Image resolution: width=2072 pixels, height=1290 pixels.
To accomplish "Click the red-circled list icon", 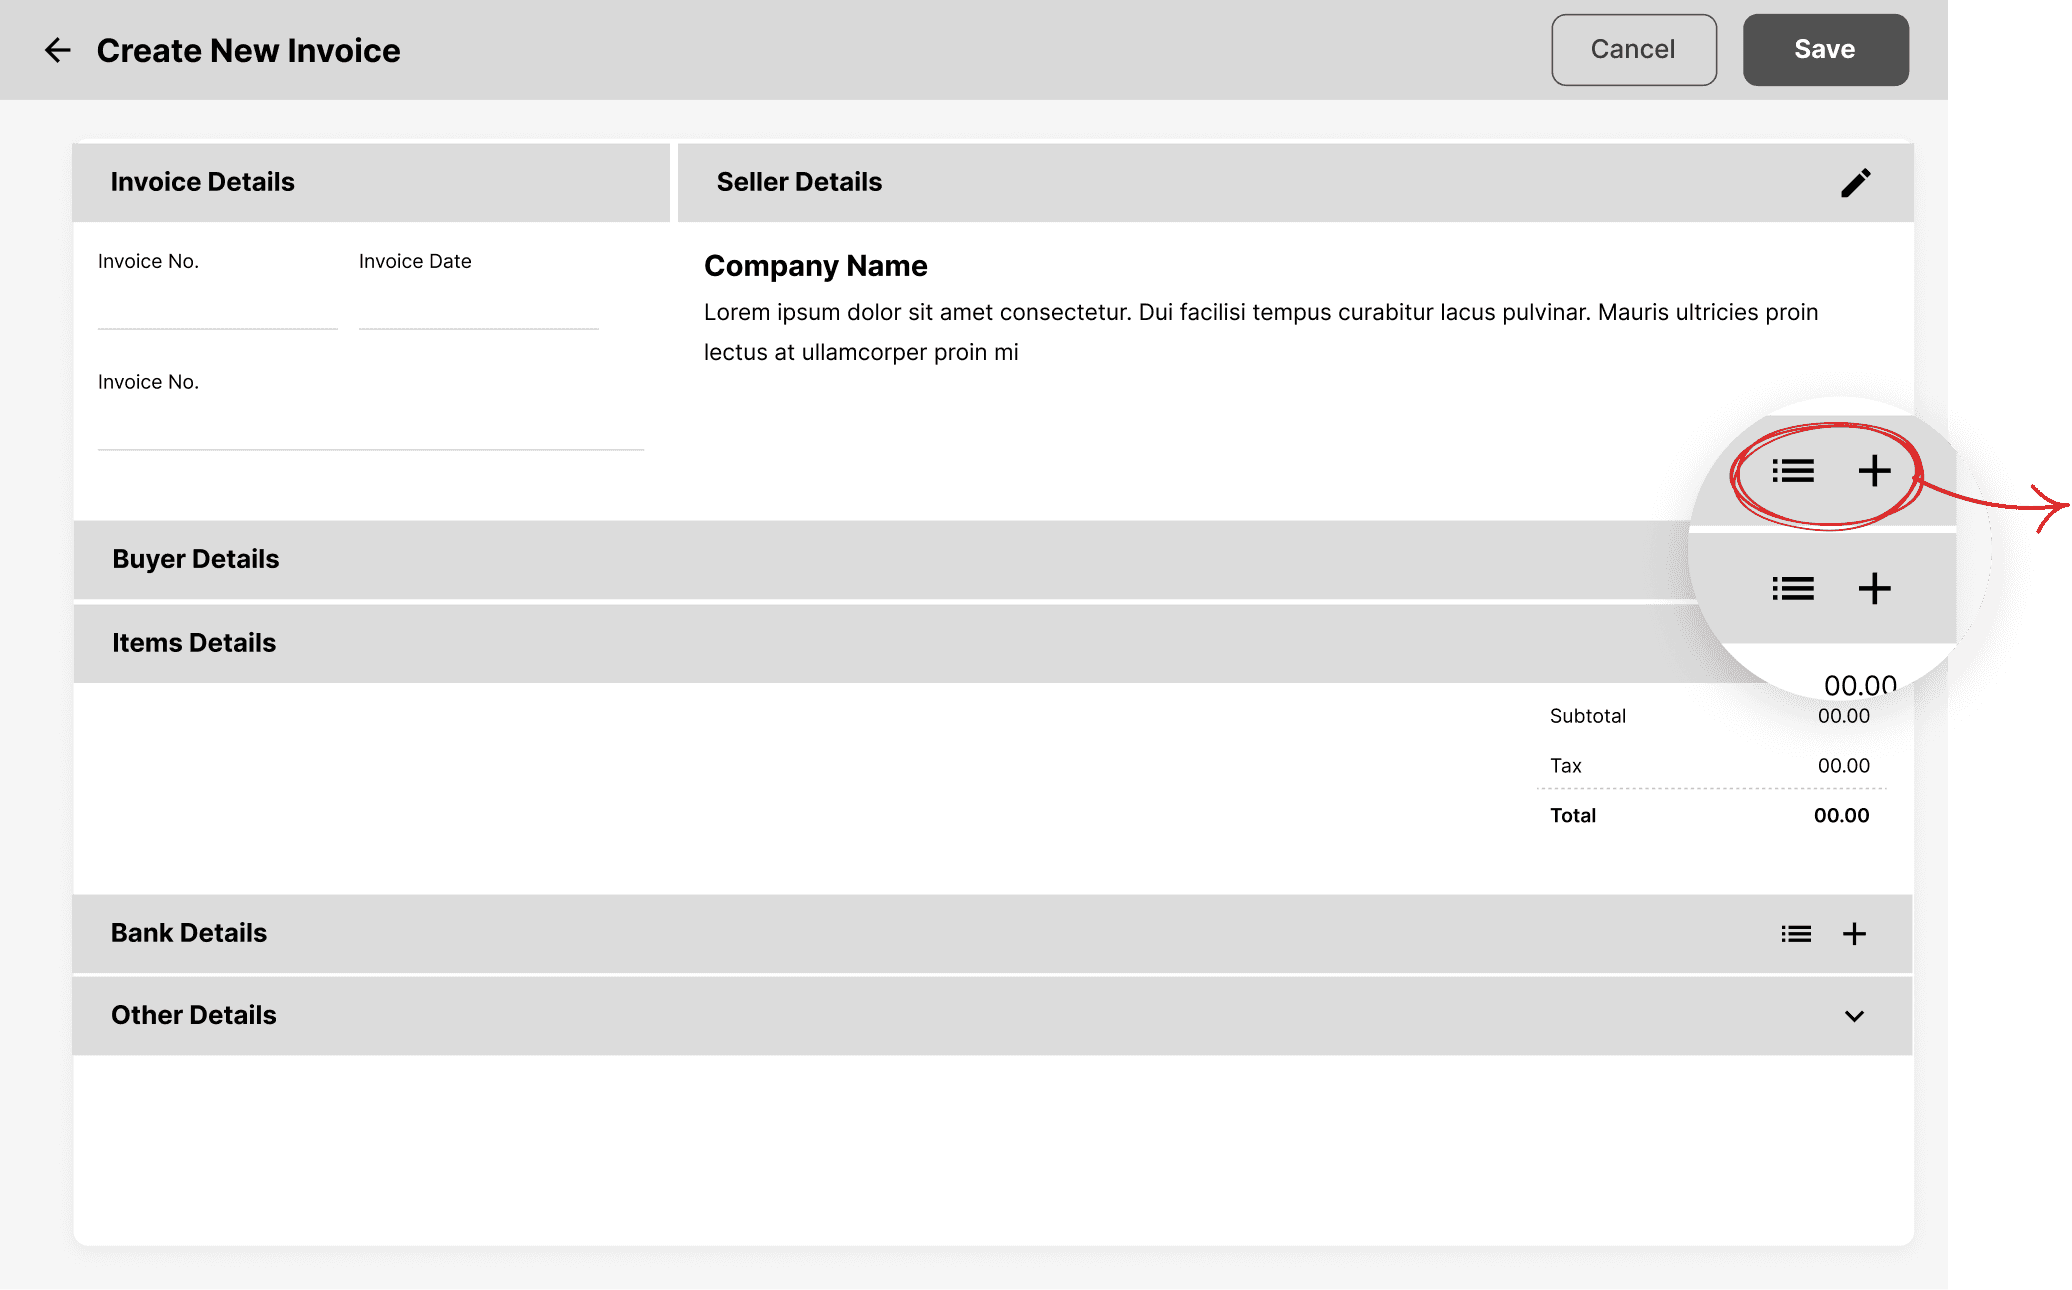I will pyautogui.click(x=1793, y=471).
